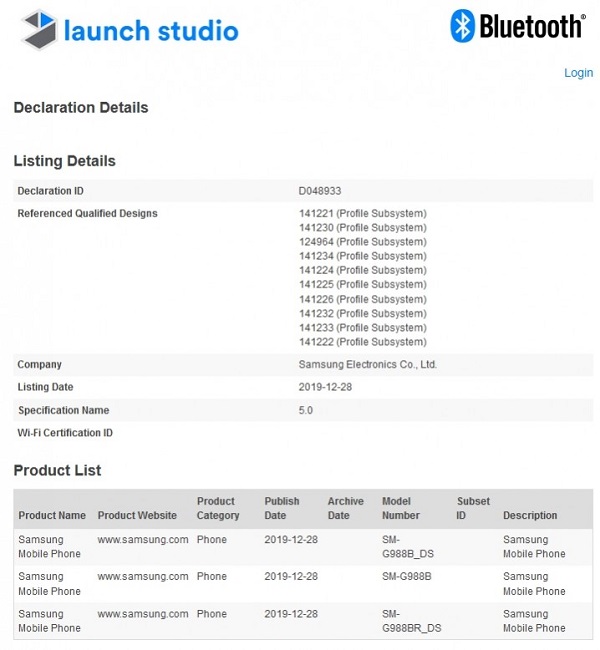600x650 pixels.
Task: Select design 141225 (Profile Subsystem)
Action: click(362, 284)
